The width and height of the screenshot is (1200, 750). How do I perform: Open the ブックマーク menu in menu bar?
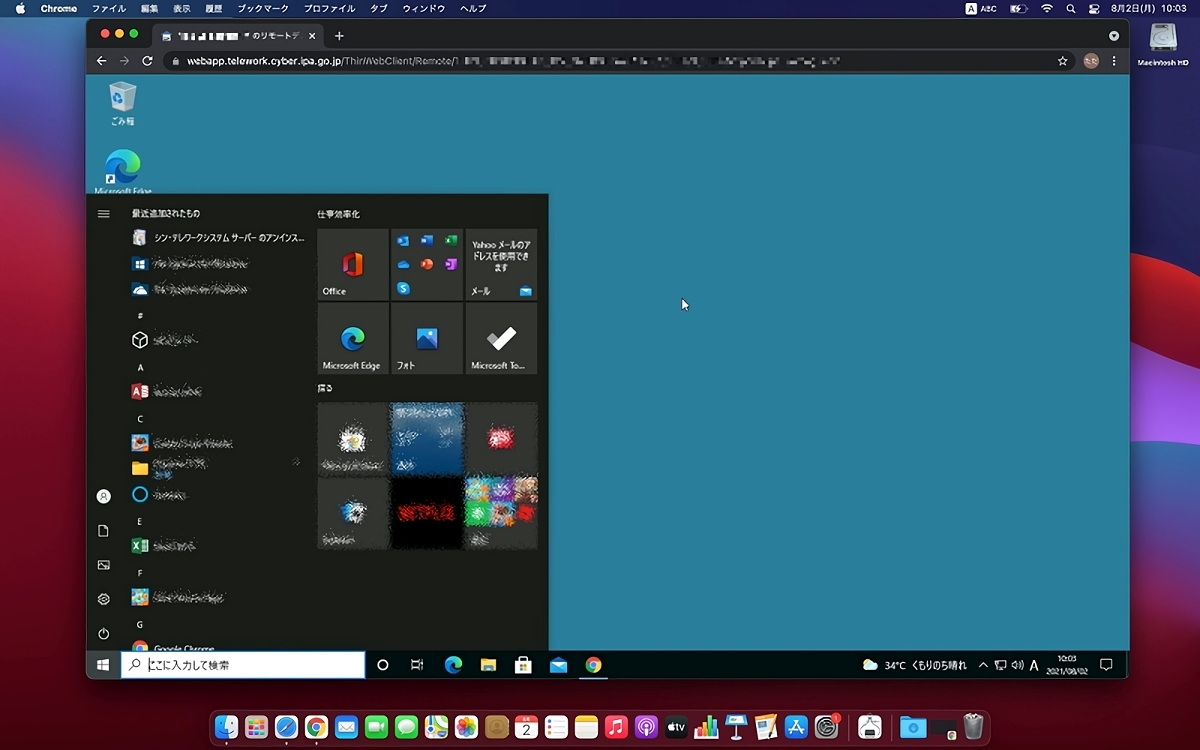coord(263,8)
